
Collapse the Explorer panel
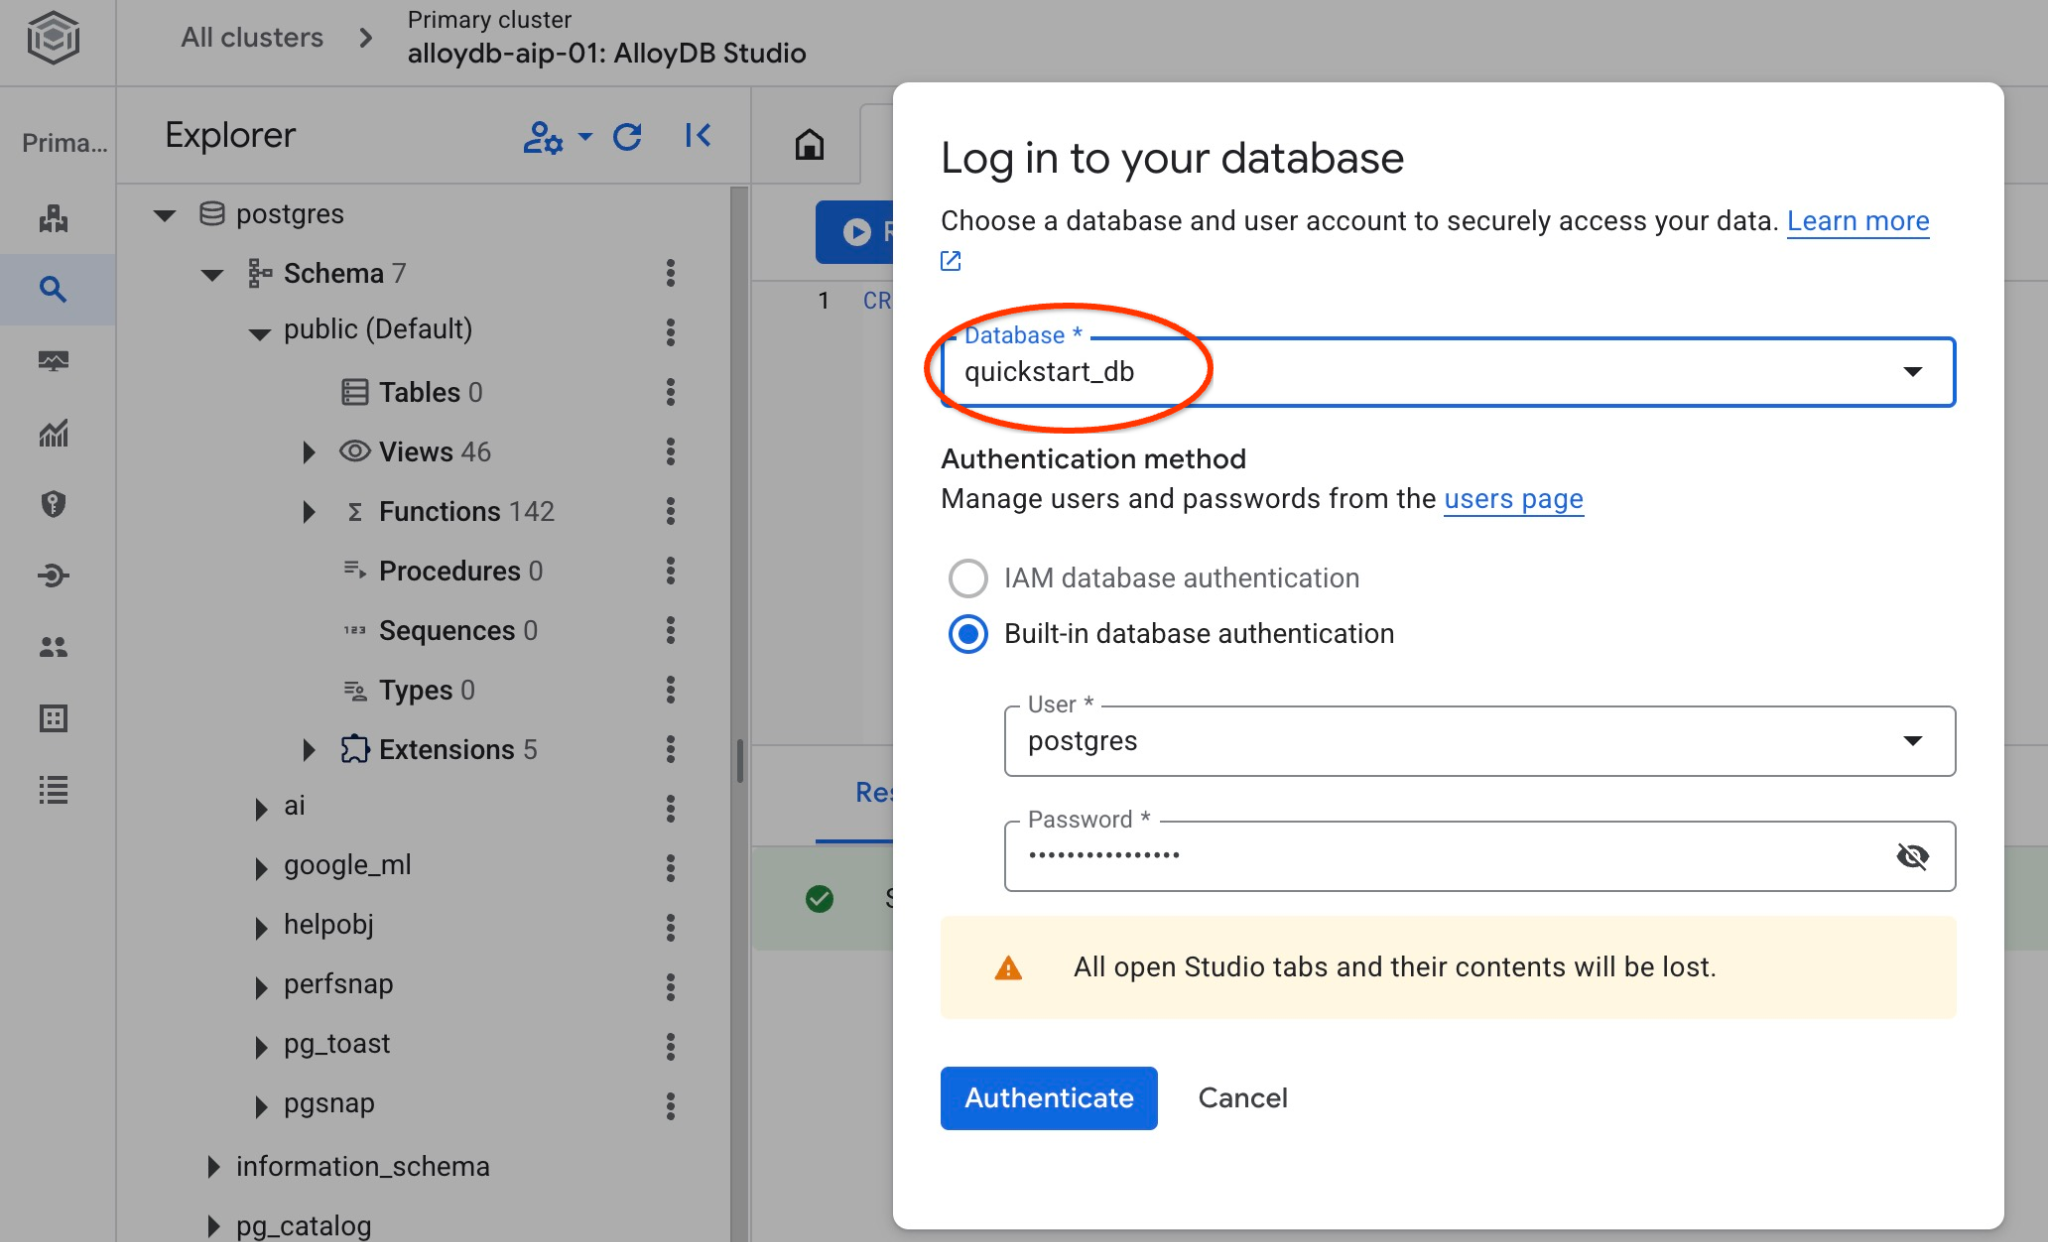point(698,136)
